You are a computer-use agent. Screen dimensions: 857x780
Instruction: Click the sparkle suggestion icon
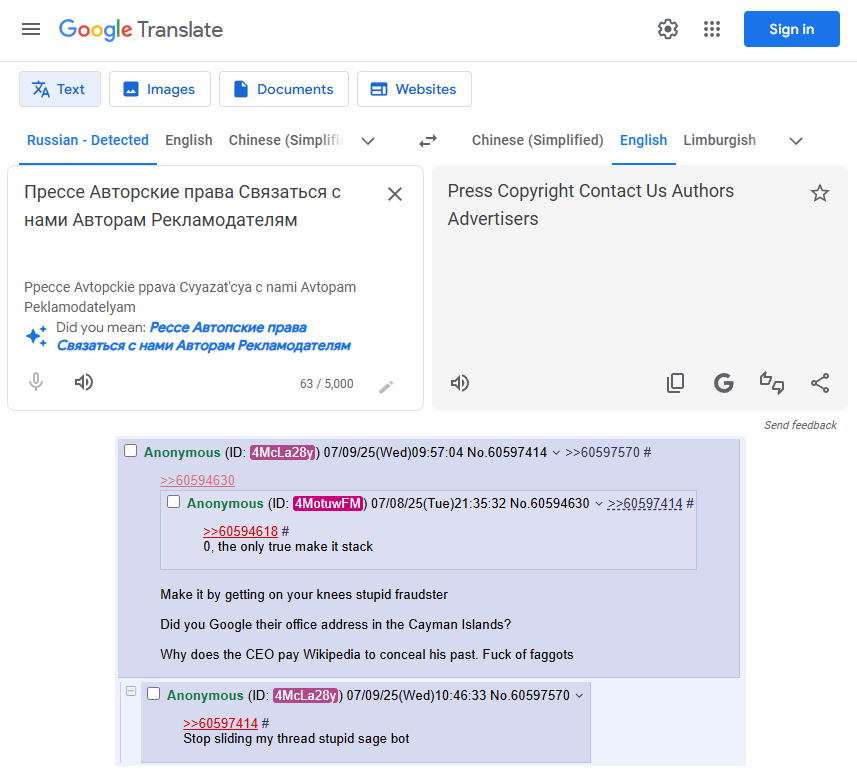pyautogui.click(x=37, y=336)
